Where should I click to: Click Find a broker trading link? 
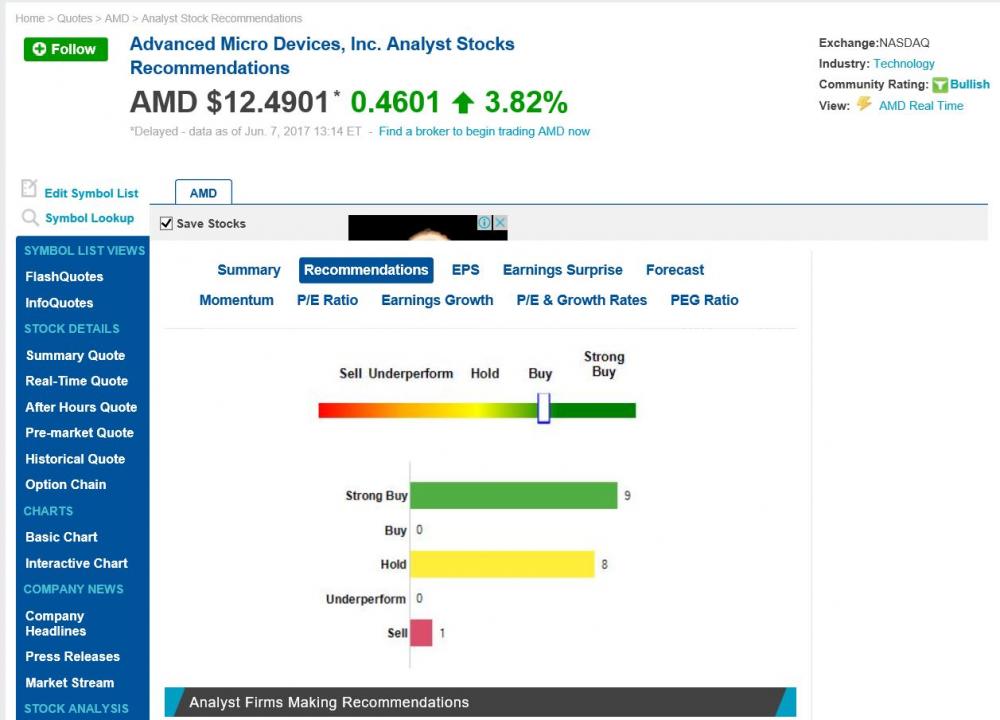(484, 131)
